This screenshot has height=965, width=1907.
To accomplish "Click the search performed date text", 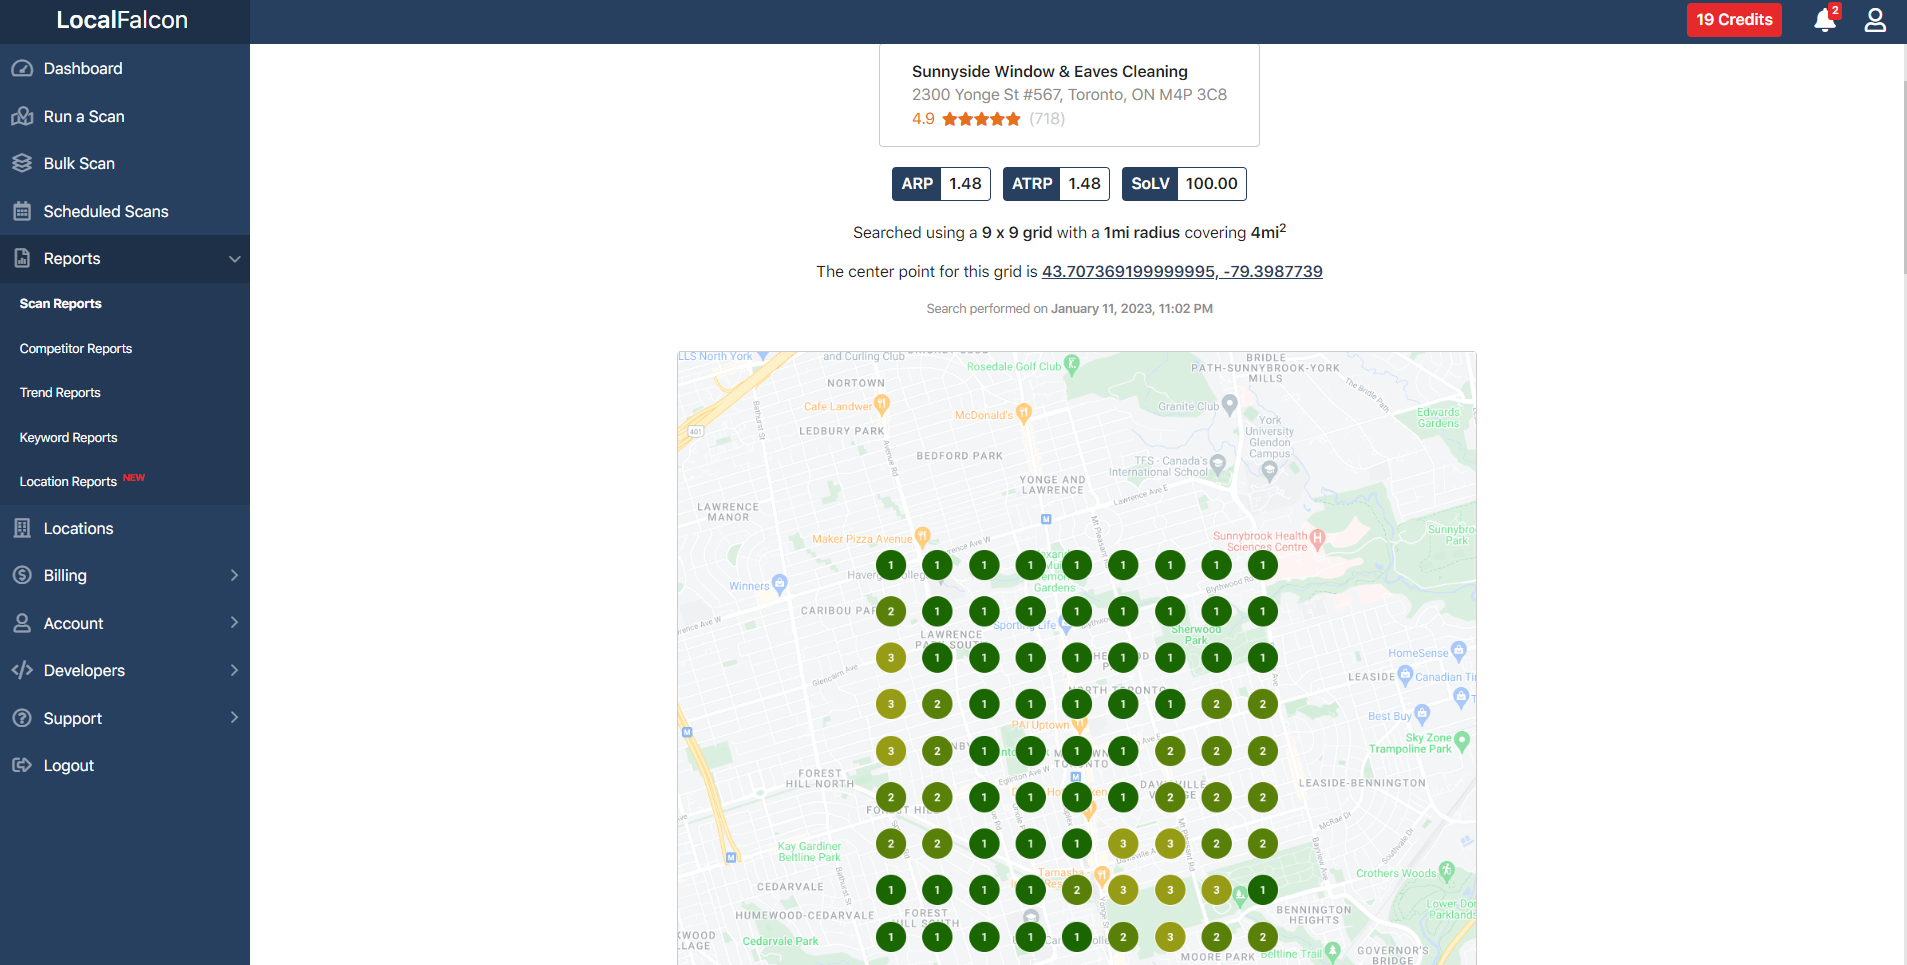I will (1069, 309).
